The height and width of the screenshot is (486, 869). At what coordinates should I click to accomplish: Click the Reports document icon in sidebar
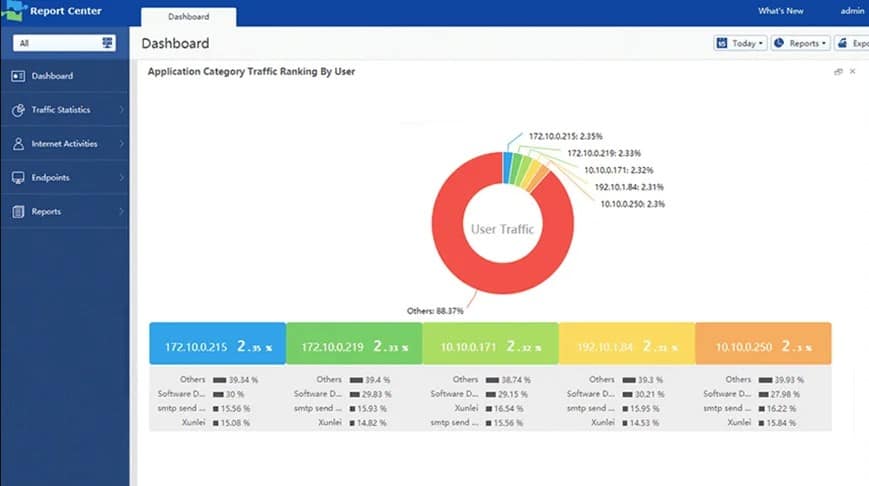18,212
